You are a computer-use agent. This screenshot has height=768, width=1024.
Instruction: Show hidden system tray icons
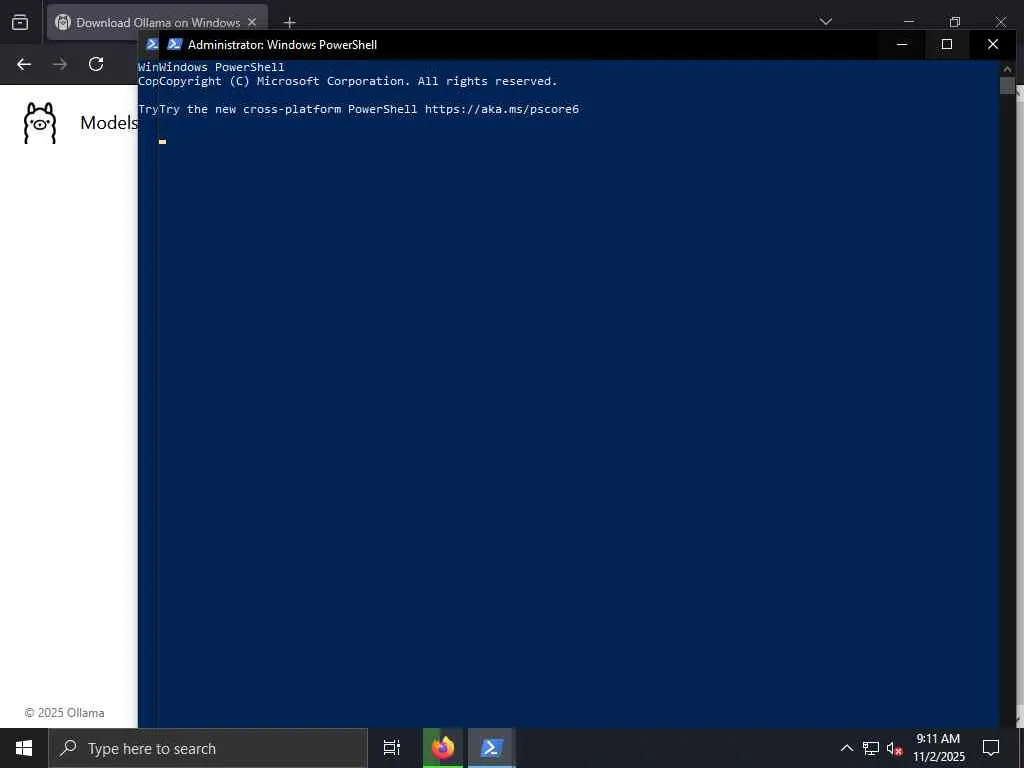pyautogui.click(x=846, y=748)
